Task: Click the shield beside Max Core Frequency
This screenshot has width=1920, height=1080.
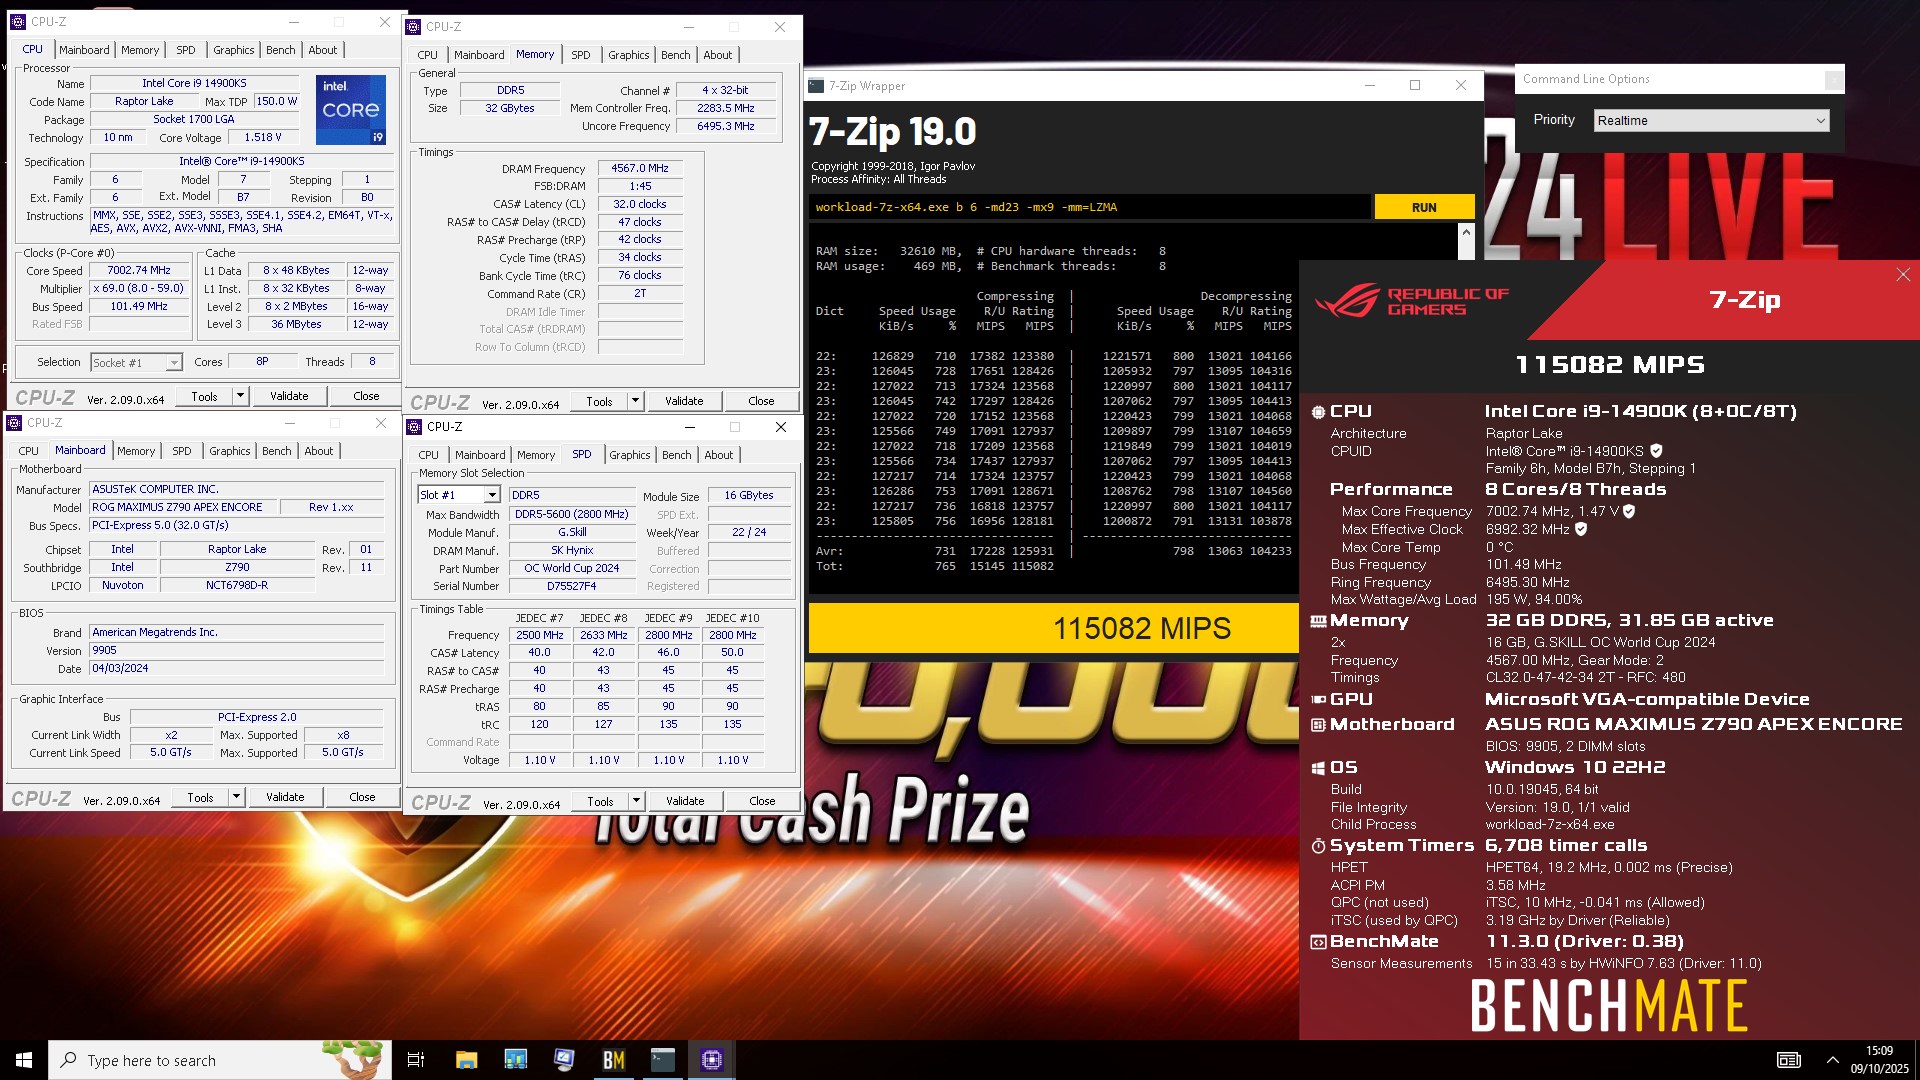Action: point(1629,511)
